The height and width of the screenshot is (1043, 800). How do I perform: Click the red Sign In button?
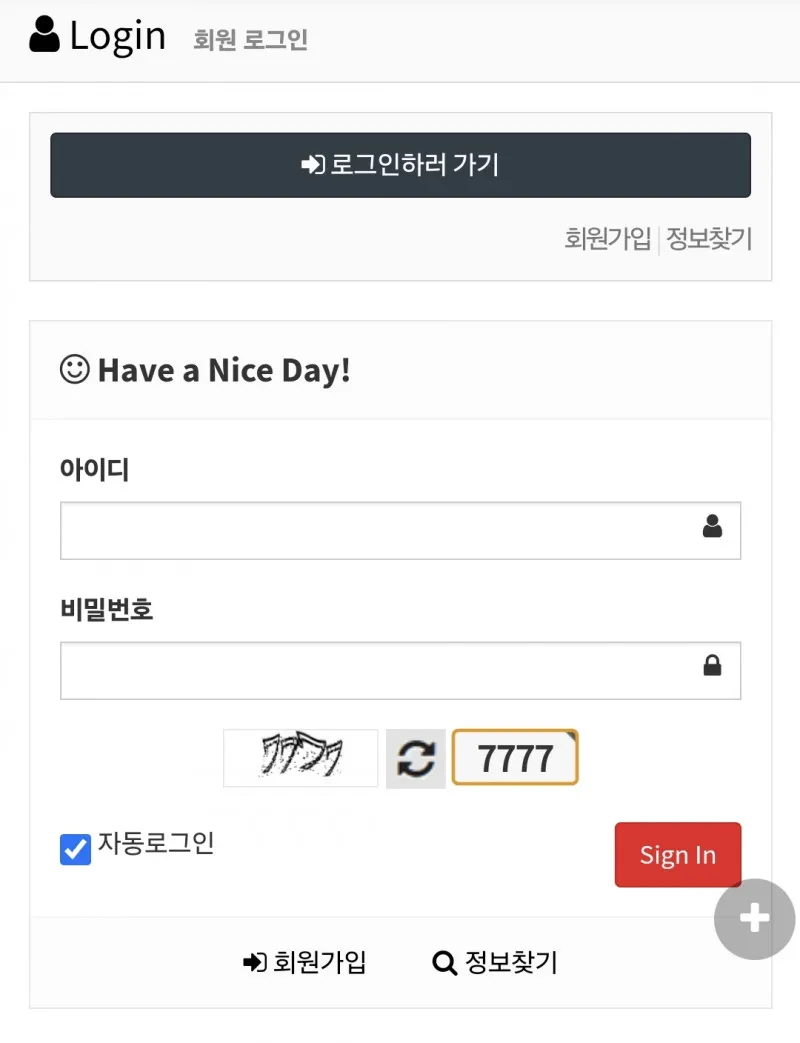pyautogui.click(x=678, y=855)
